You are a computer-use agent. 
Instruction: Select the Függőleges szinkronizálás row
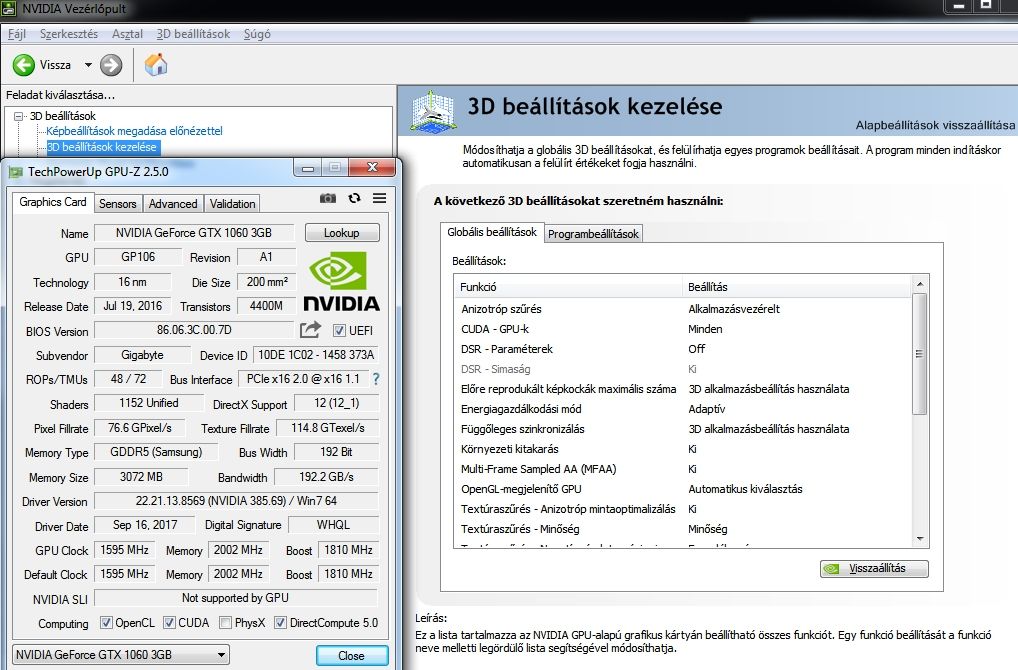pyautogui.click(x=684, y=429)
